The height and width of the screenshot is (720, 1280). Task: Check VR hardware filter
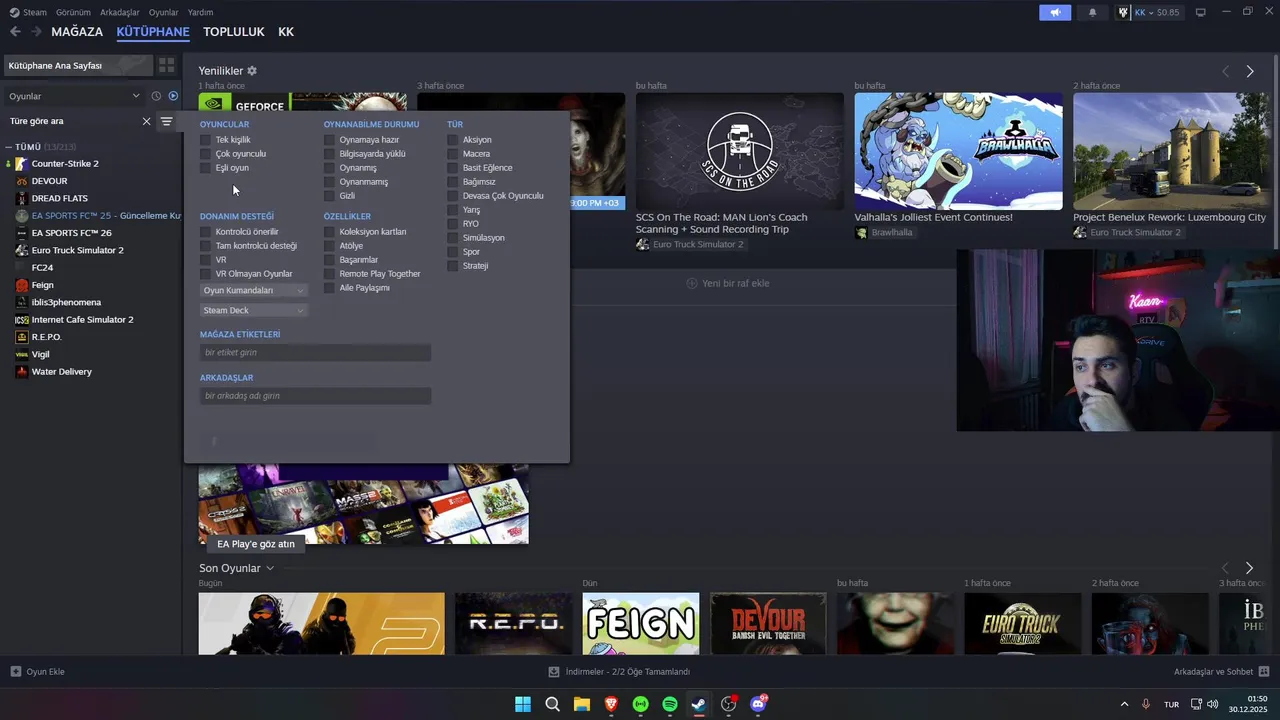(206, 260)
